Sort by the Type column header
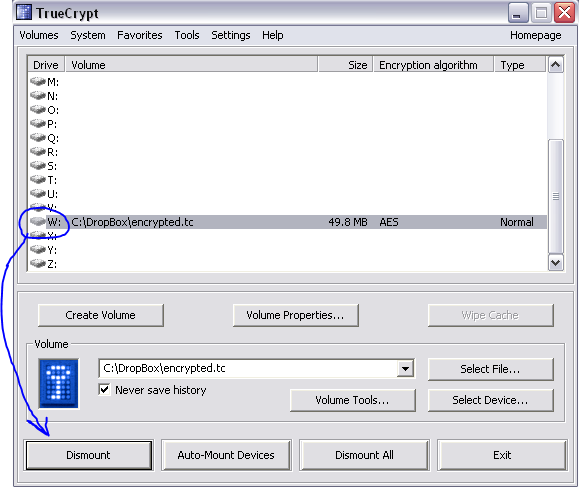This screenshot has width=579, height=487. pos(520,65)
